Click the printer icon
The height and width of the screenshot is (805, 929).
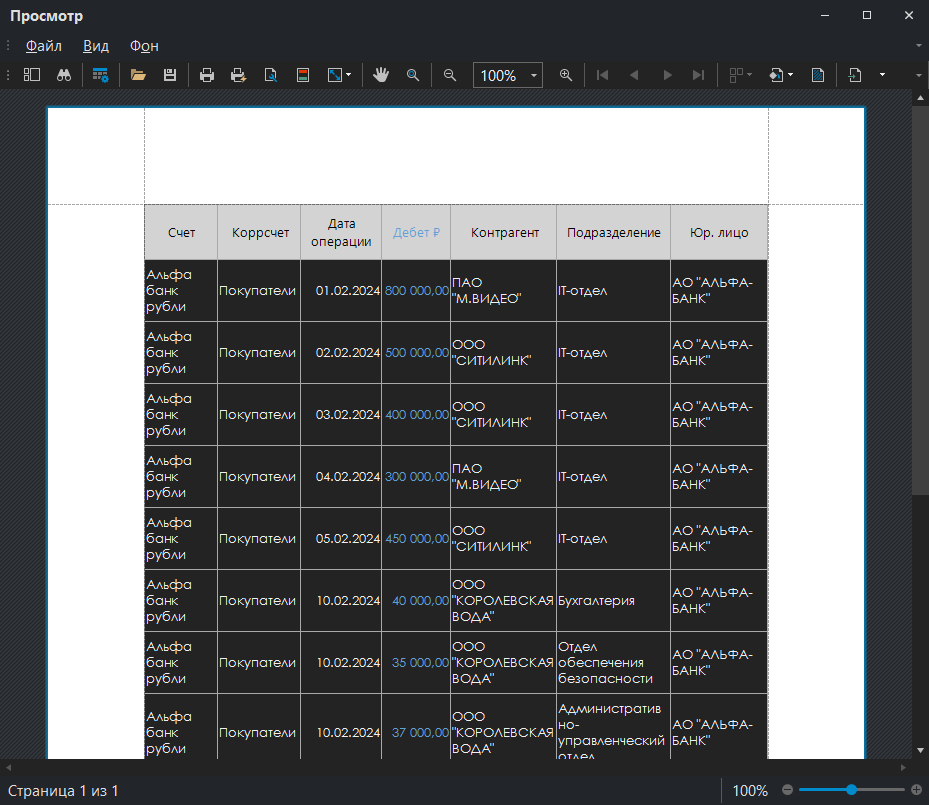[207, 75]
